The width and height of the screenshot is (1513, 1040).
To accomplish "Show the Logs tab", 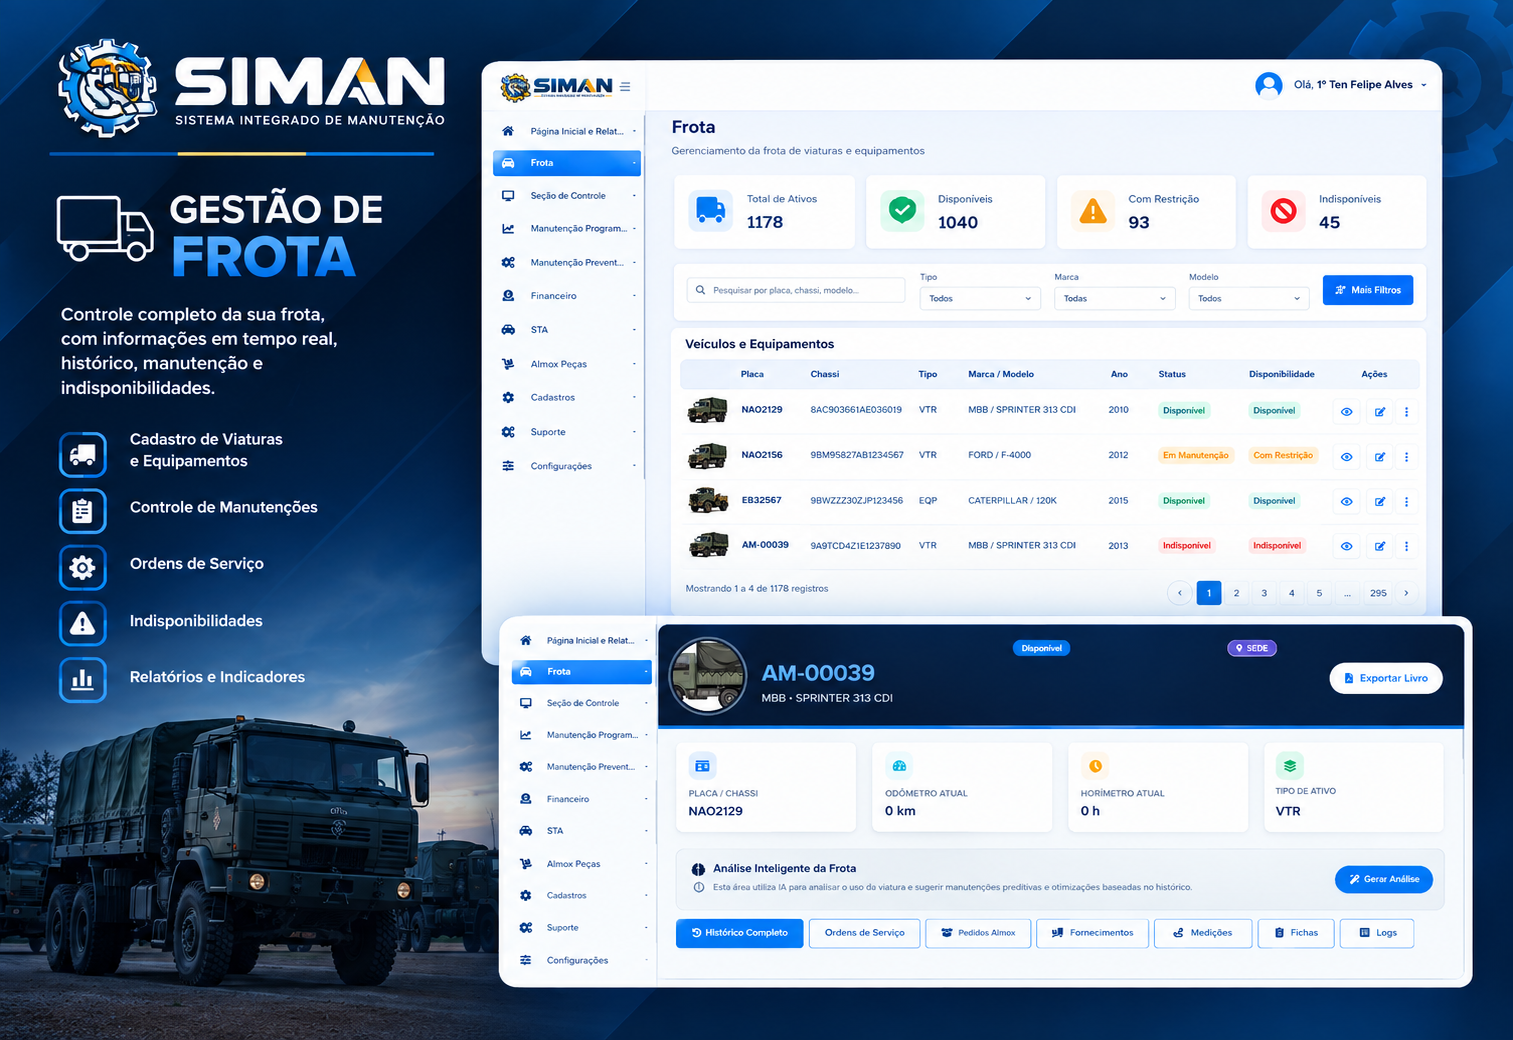I will pyautogui.click(x=1377, y=933).
